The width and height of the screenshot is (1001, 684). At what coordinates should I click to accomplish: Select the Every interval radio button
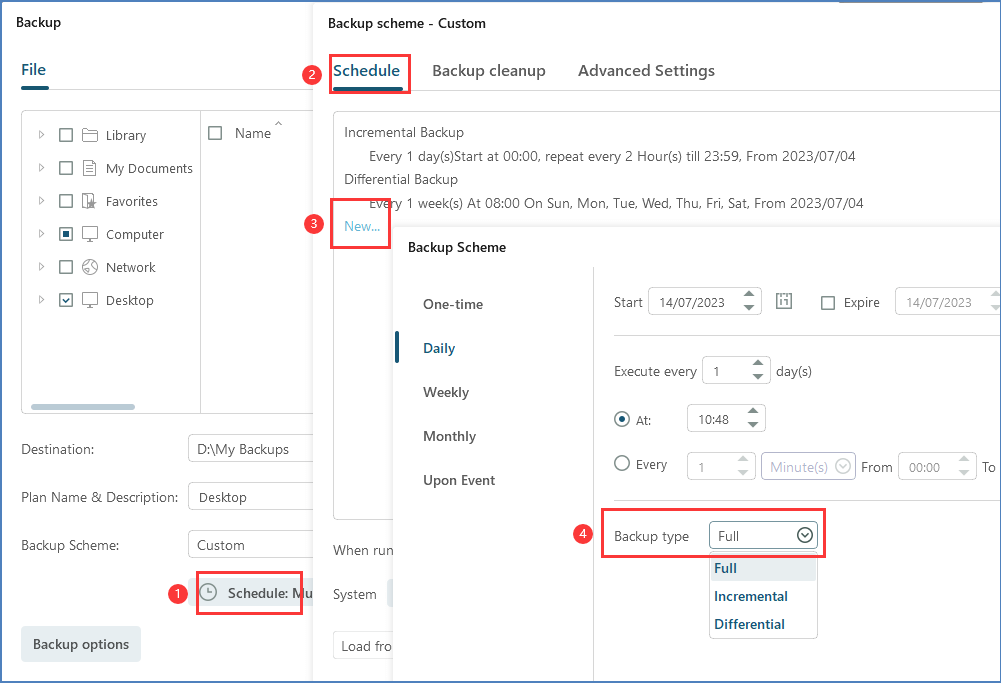point(622,464)
